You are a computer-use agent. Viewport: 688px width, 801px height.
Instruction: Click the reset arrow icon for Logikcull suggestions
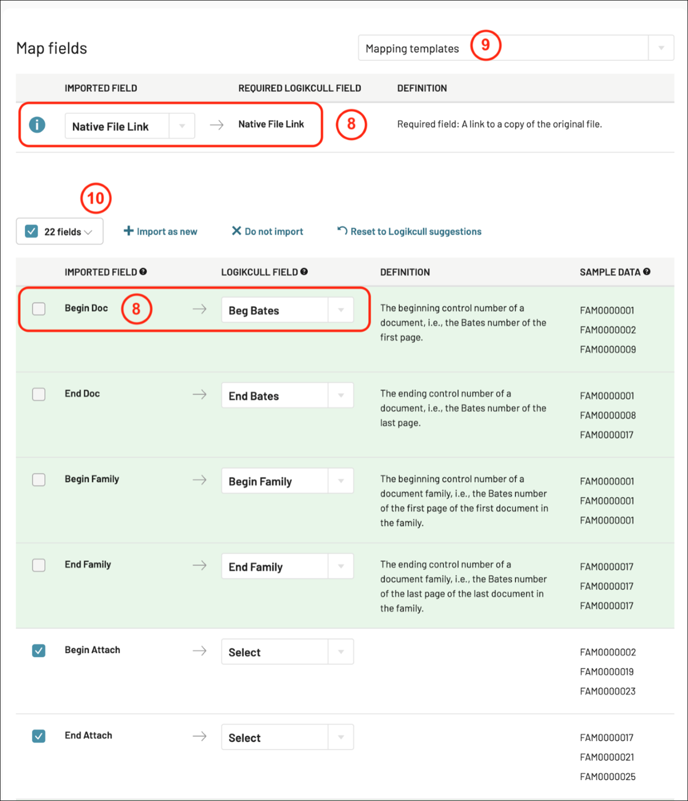point(342,231)
